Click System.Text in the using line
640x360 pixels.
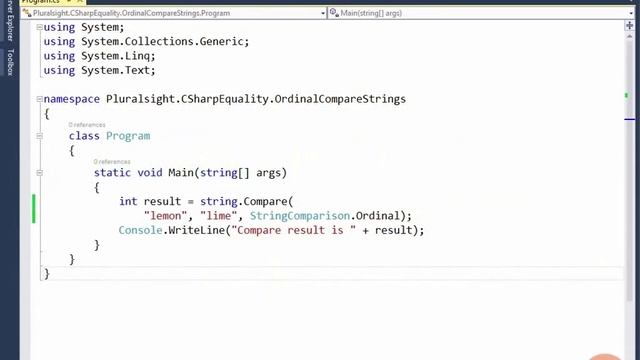click(x=115, y=70)
